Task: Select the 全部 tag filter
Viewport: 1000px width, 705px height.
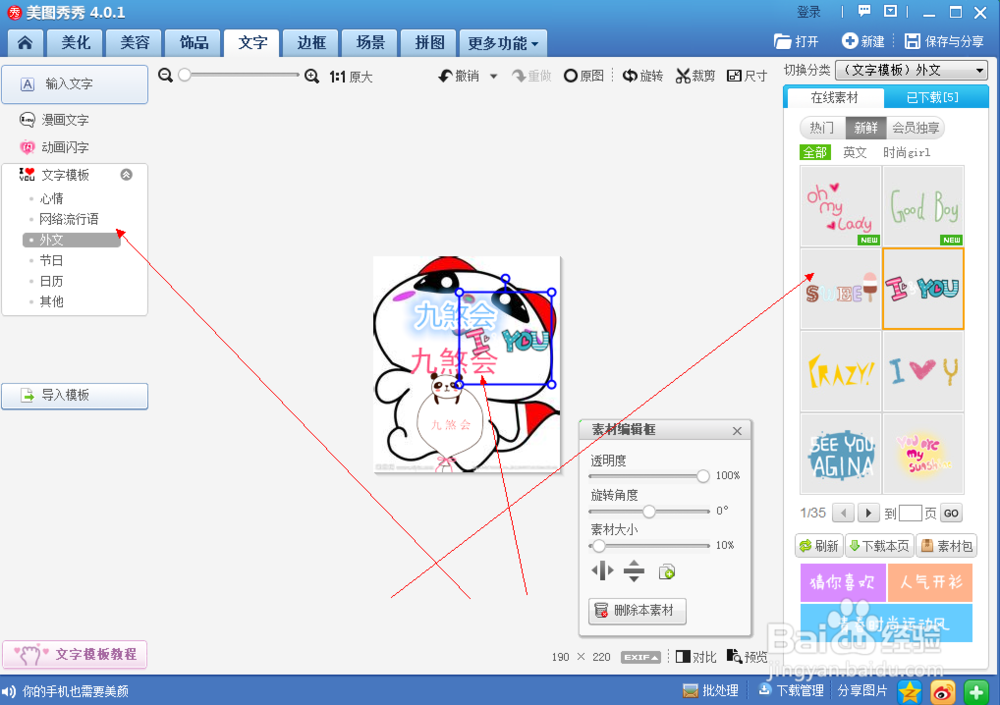Action: [815, 152]
